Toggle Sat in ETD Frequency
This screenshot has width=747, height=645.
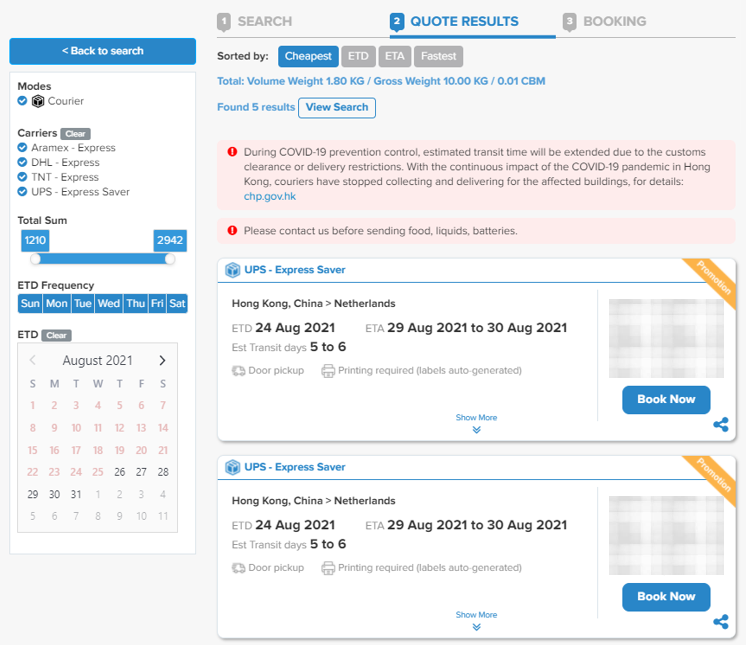[177, 303]
